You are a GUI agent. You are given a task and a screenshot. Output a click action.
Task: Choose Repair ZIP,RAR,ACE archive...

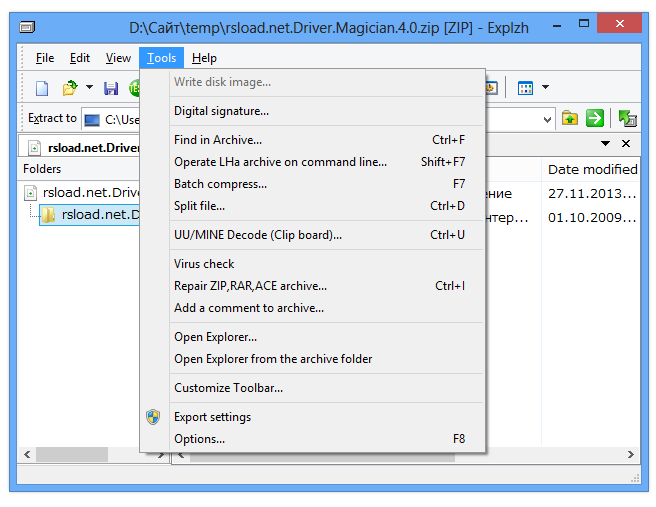[x=326, y=286]
